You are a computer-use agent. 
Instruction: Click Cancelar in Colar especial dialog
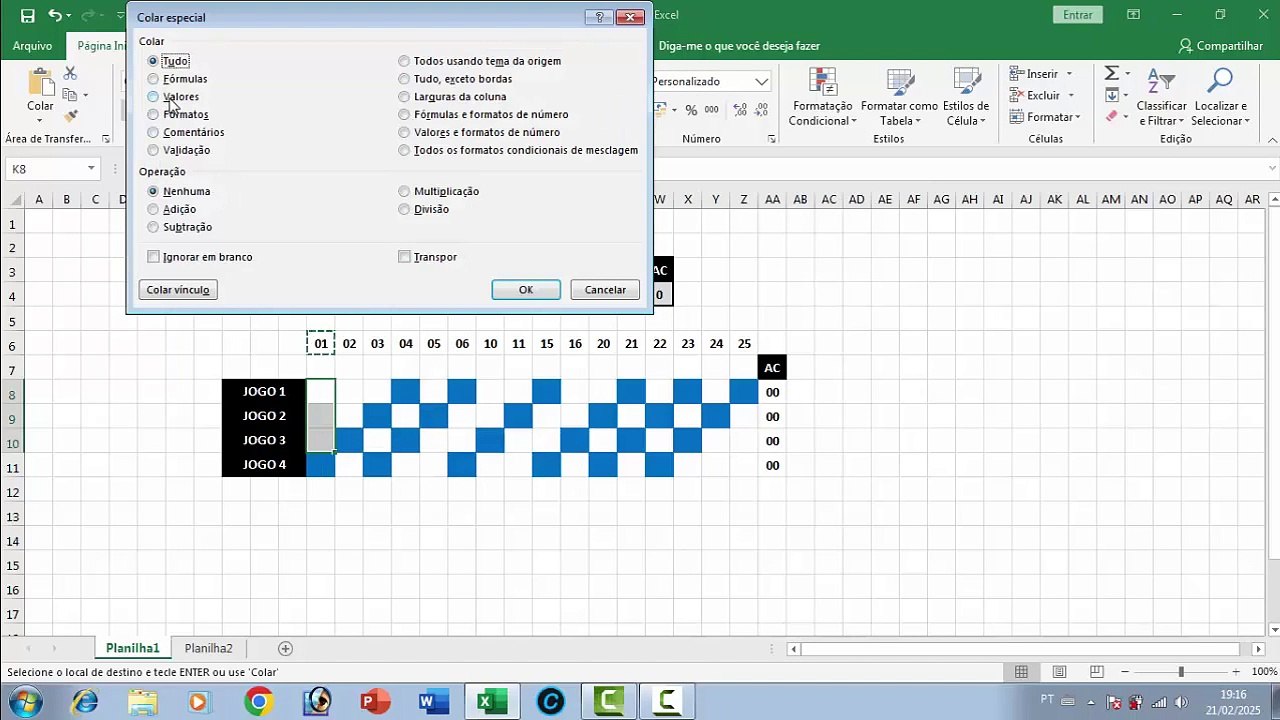point(605,290)
